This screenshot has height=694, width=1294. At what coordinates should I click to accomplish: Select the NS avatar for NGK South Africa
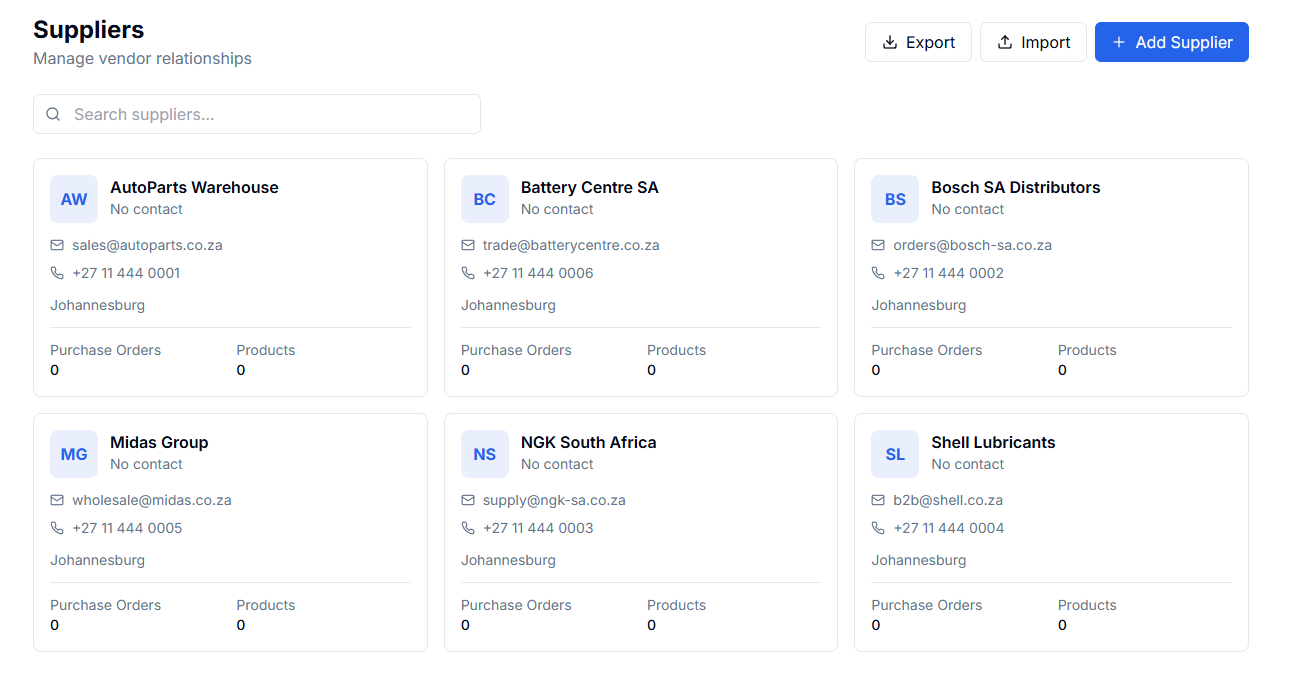click(x=484, y=453)
